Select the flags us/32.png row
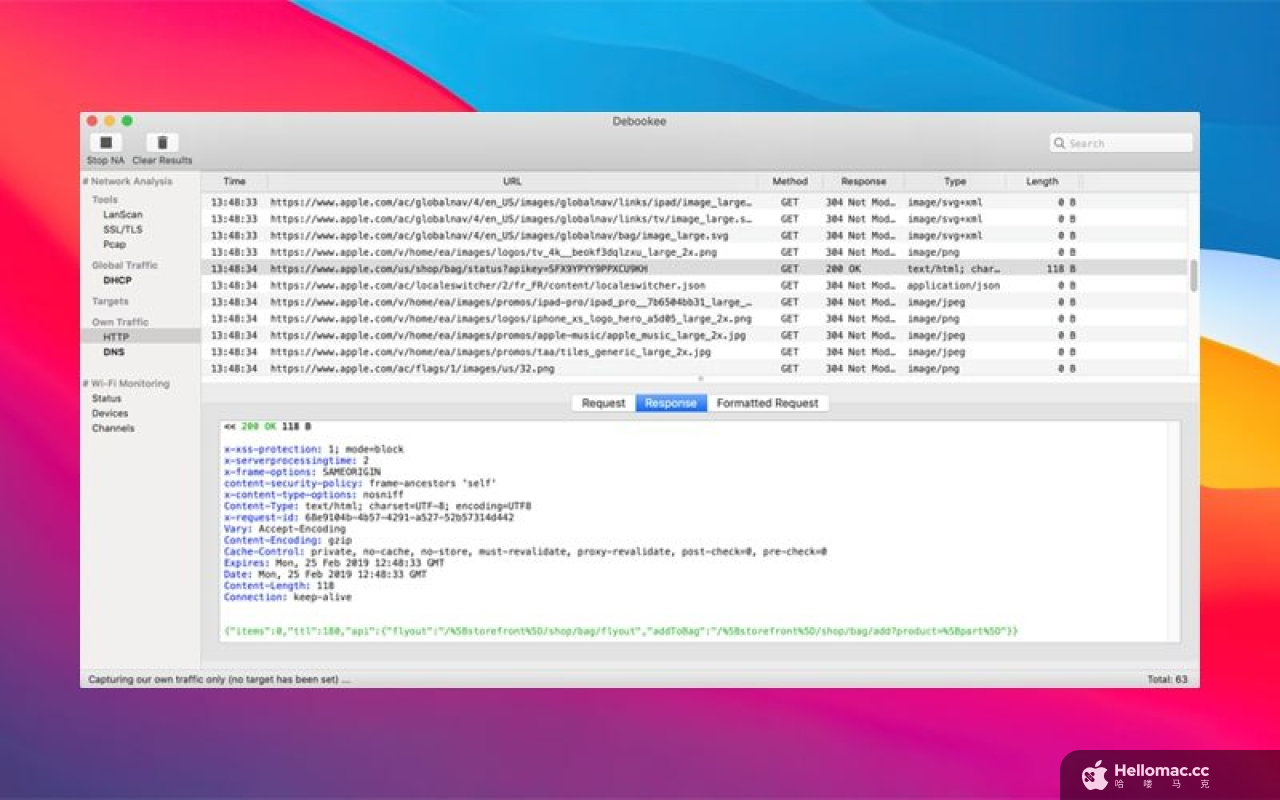Image resolution: width=1280 pixels, height=800 pixels. click(x=694, y=368)
